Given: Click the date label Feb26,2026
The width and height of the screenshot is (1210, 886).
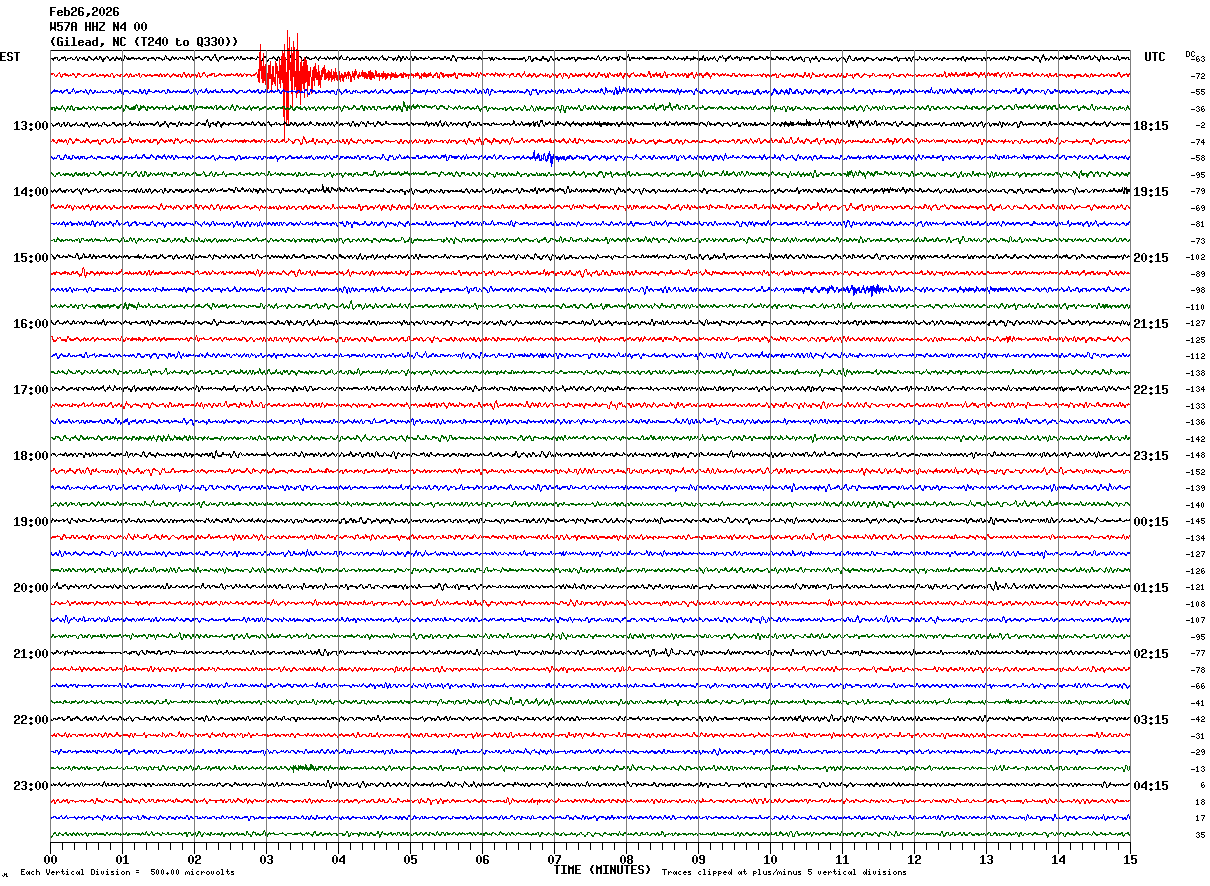Looking at the screenshot, I should (x=84, y=12).
